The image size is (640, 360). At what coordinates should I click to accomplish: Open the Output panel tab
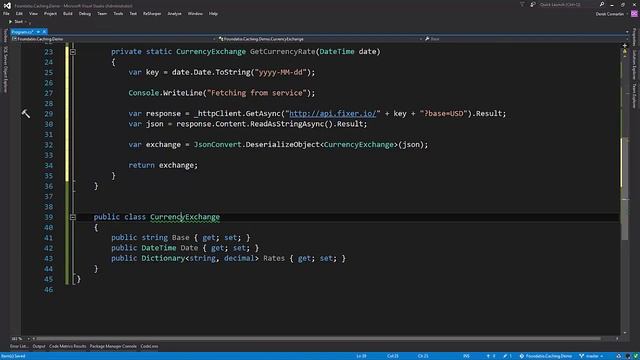pos(39,347)
